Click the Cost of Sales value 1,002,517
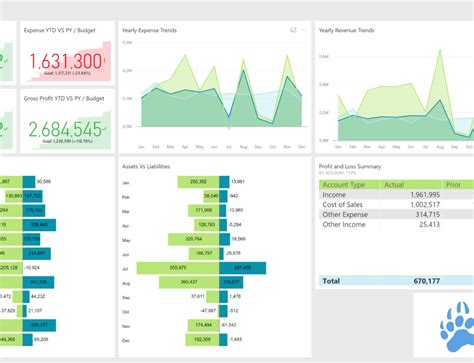 pos(425,205)
